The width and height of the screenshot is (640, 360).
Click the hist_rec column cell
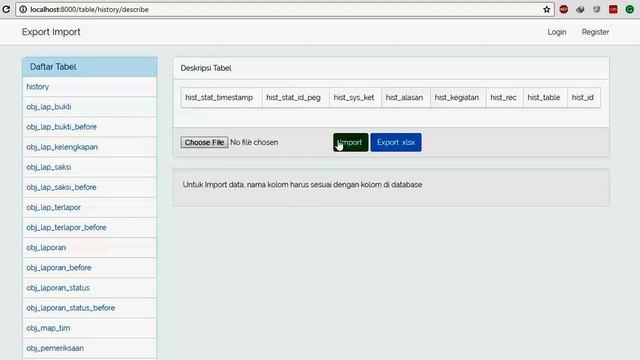click(x=504, y=98)
